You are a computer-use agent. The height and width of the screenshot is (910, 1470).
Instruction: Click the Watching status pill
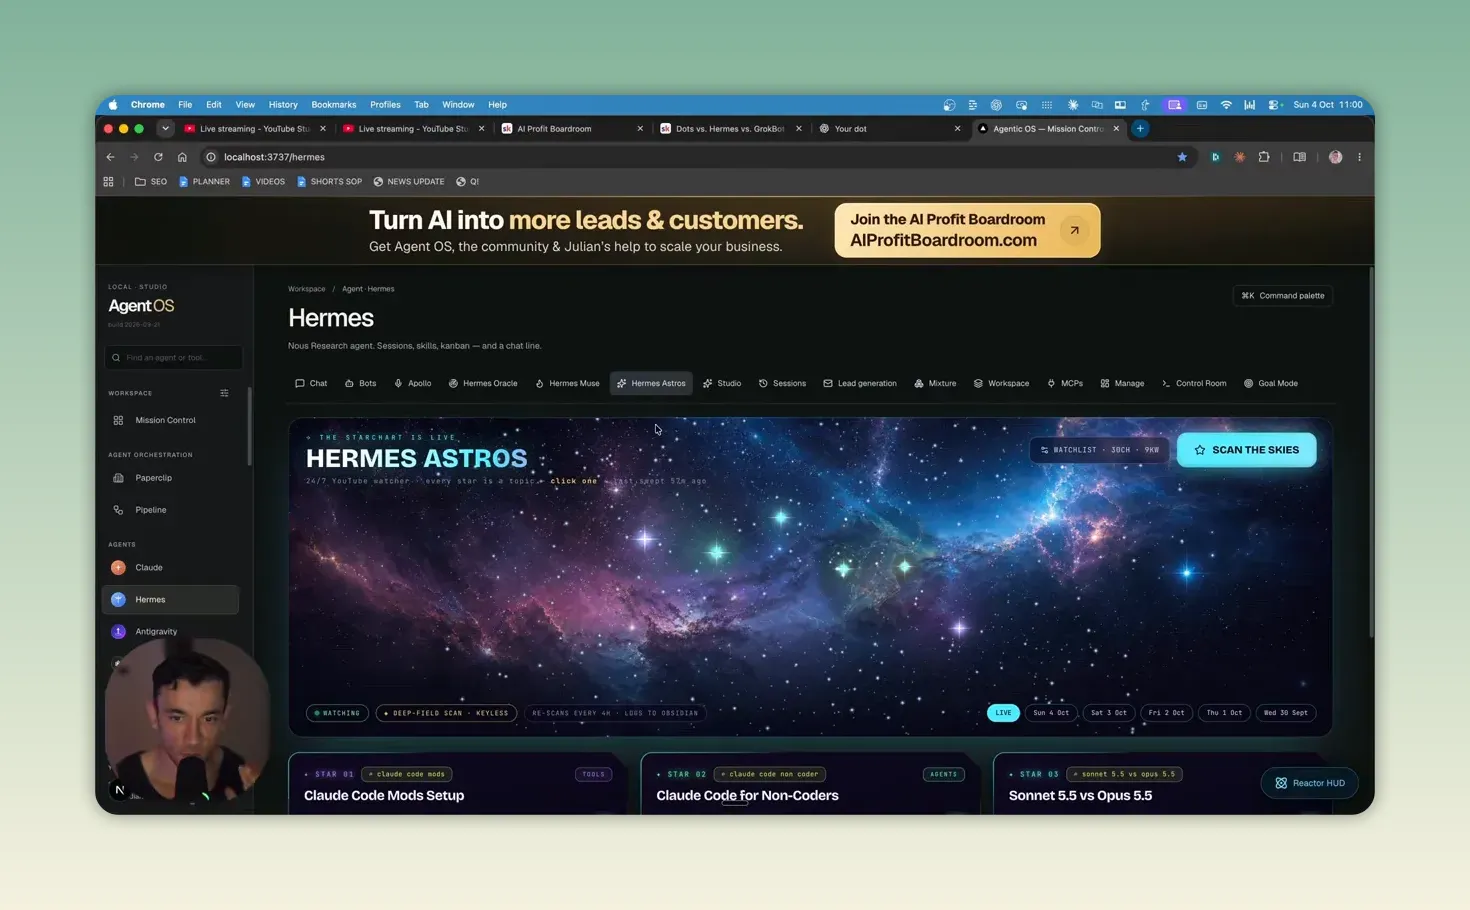pos(337,713)
